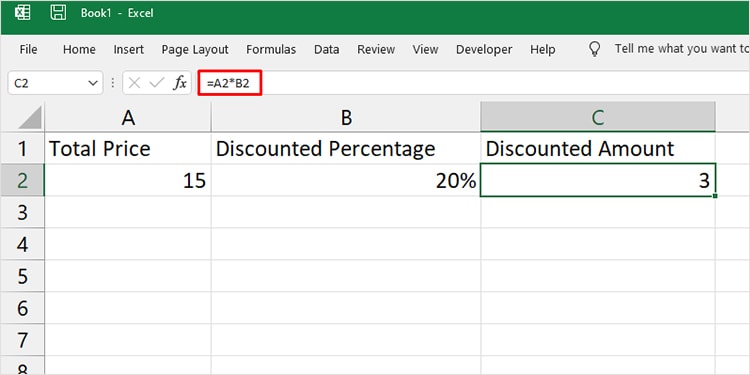Open the Review tab
This screenshot has width=750, height=375.
[376, 49]
